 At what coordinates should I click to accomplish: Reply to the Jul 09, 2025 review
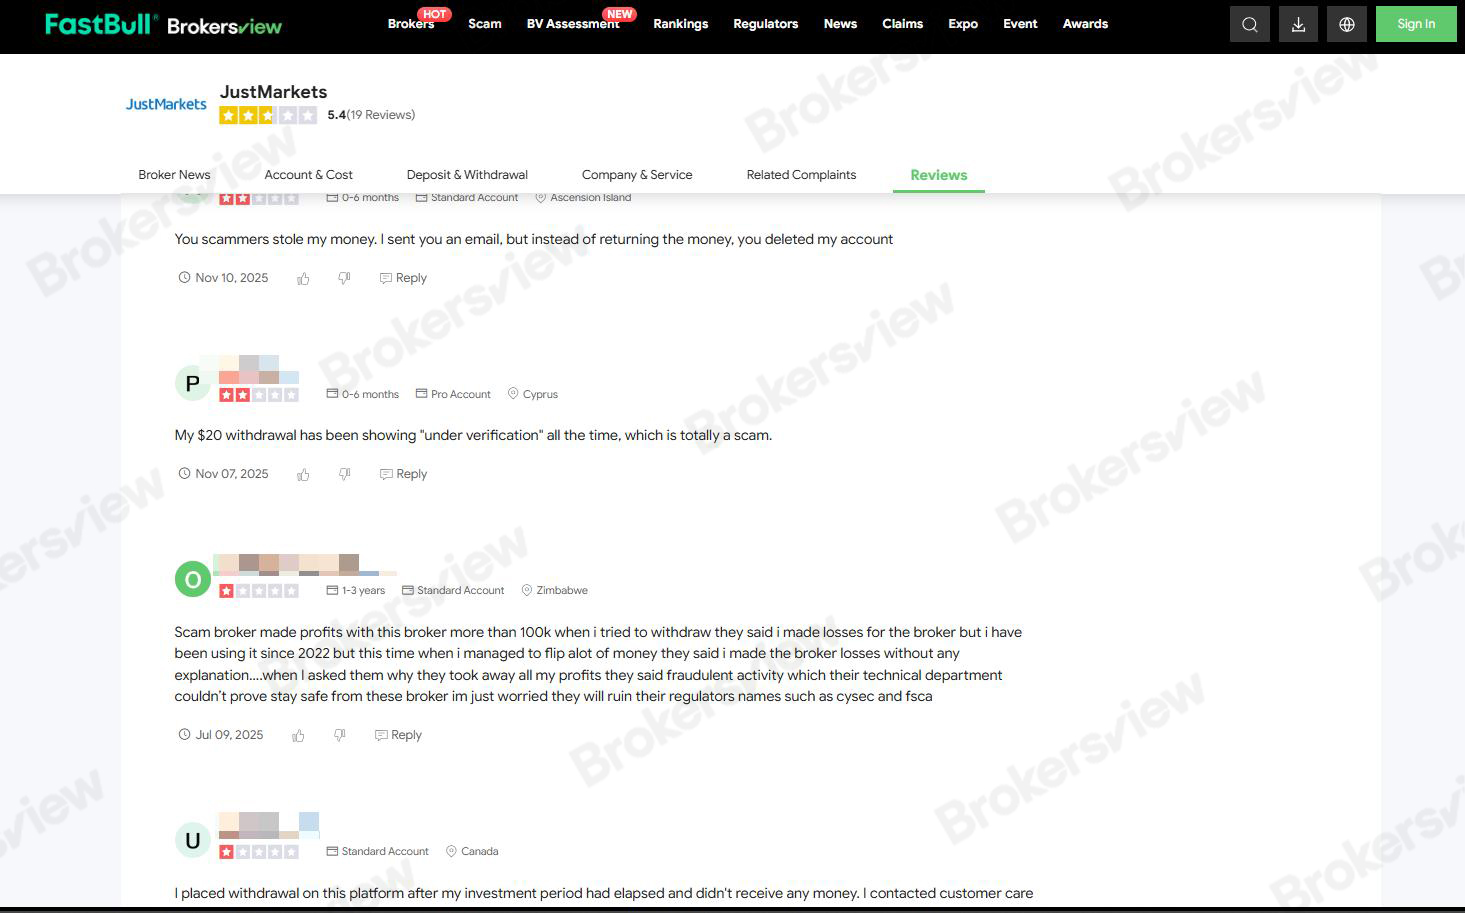pos(398,735)
